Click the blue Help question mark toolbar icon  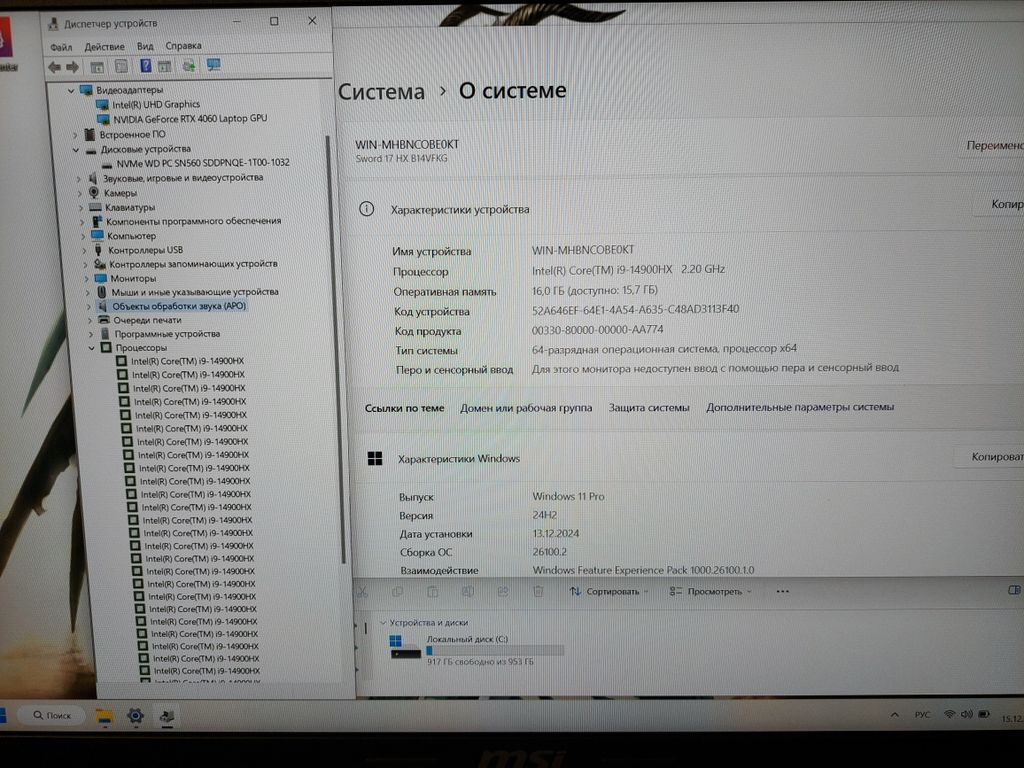click(x=145, y=66)
